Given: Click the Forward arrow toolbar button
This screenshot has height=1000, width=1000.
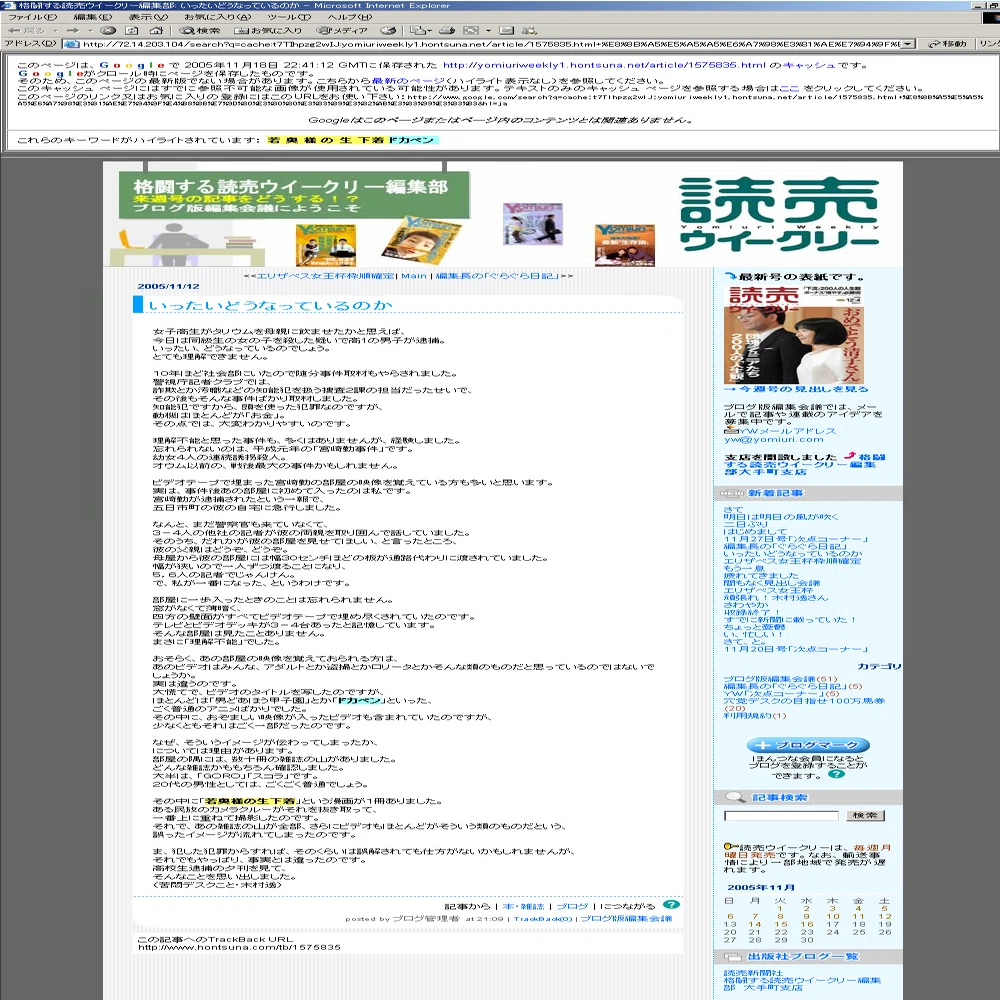Looking at the screenshot, I should tap(73, 30).
